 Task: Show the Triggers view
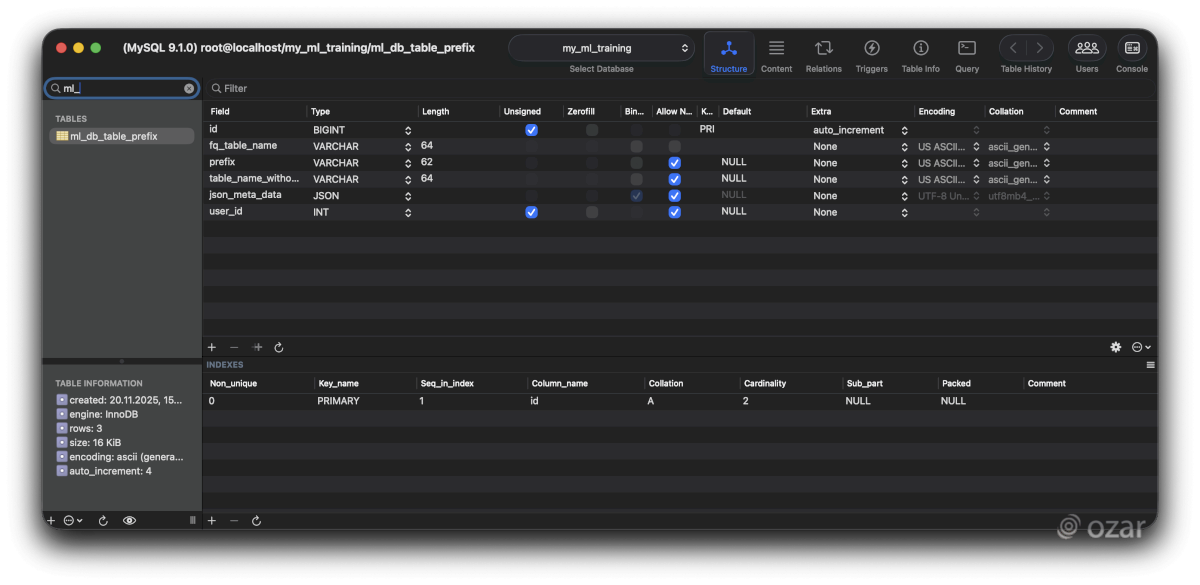(871, 54)
